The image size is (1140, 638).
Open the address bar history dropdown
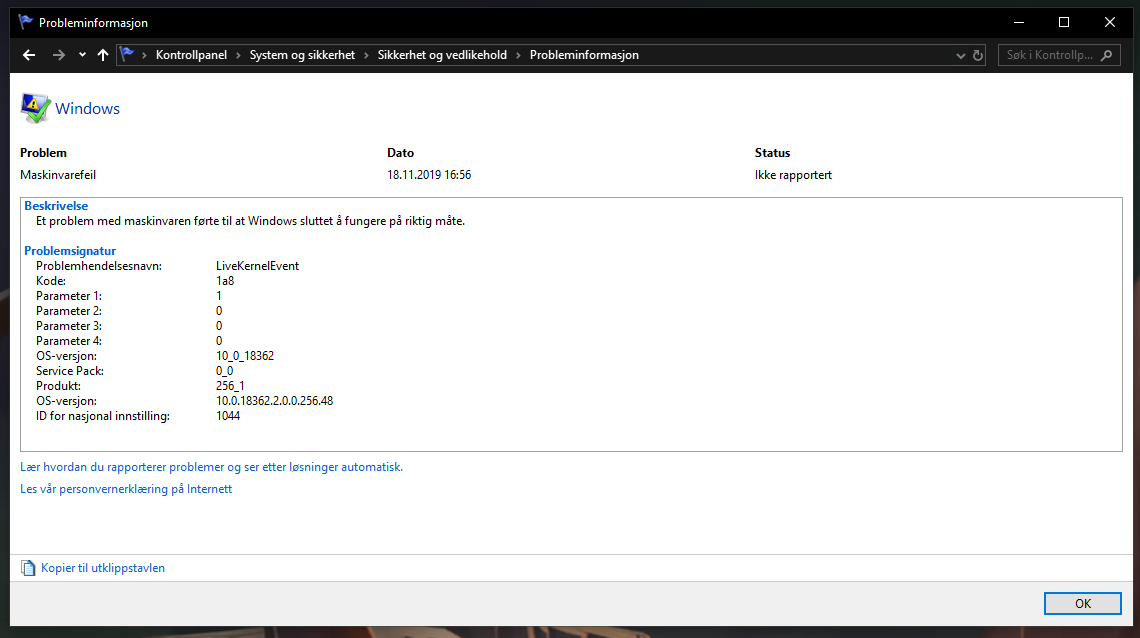(960, 55)
